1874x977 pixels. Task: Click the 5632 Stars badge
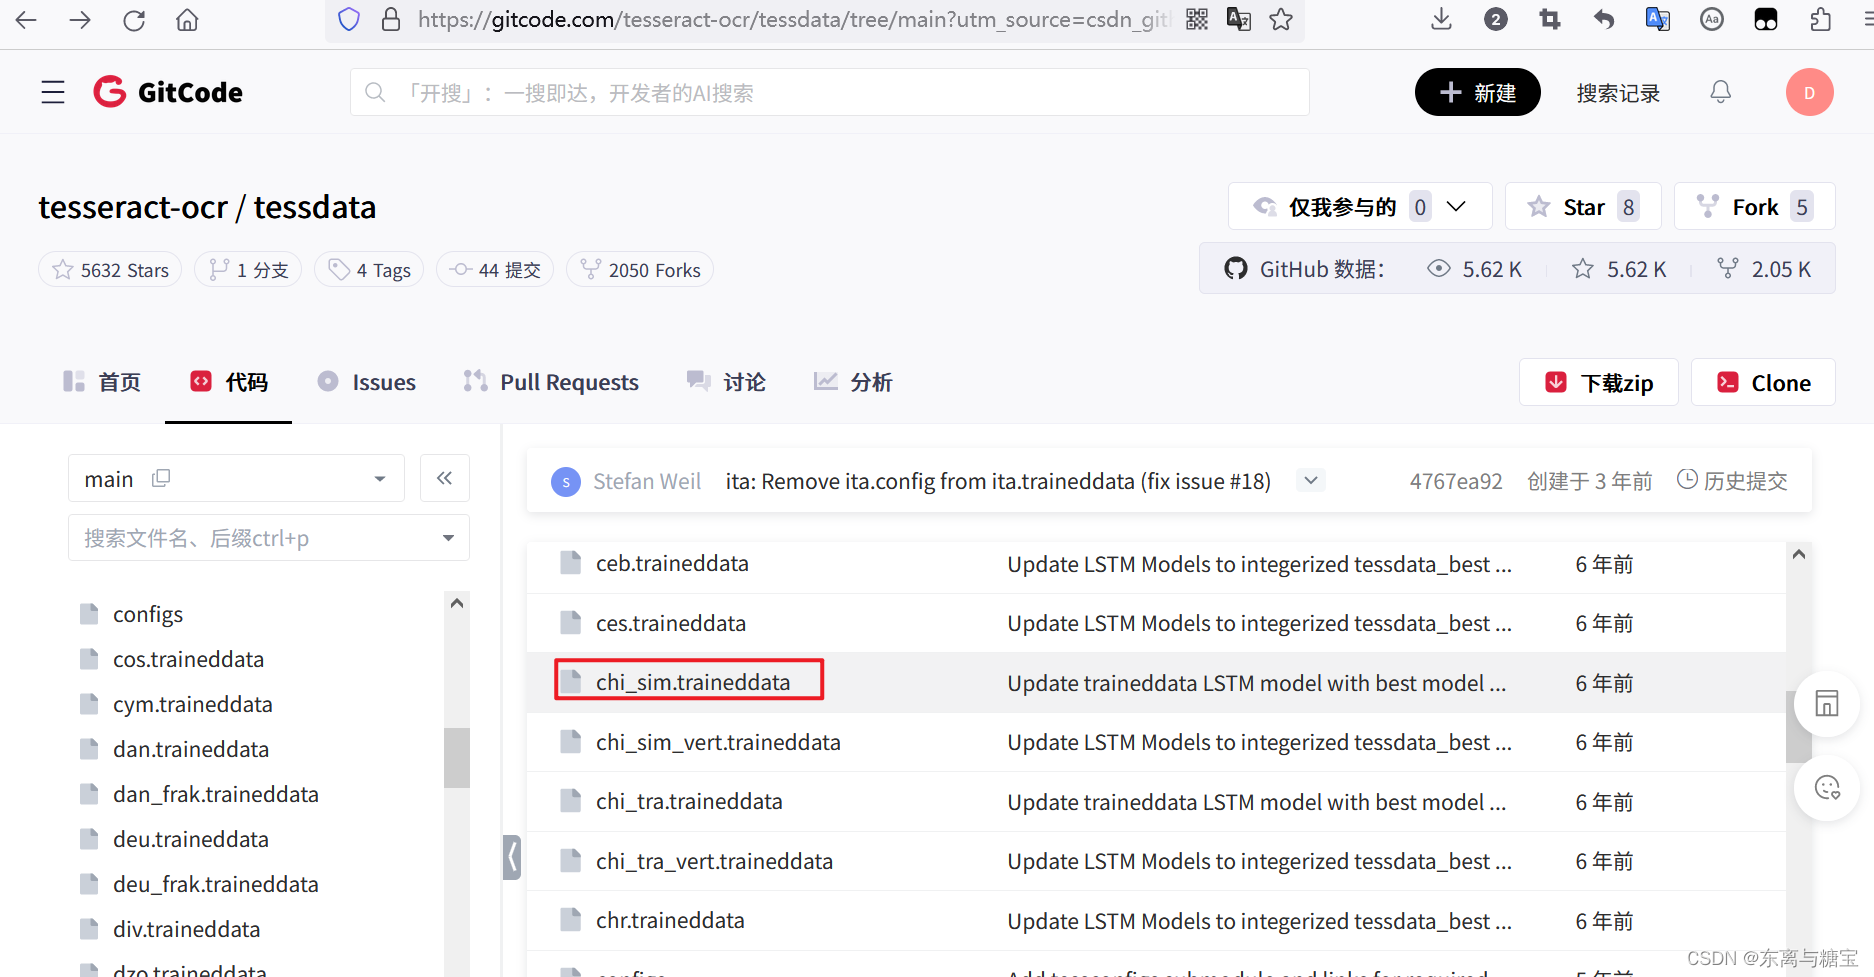[x=110, y=270]
